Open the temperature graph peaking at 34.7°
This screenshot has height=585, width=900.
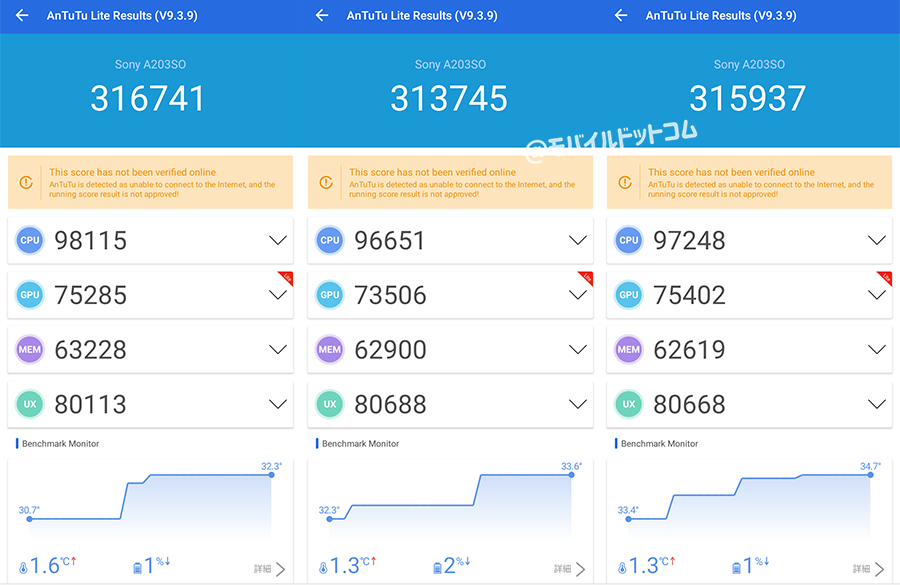pyautogui.click(x=750, y=501)
